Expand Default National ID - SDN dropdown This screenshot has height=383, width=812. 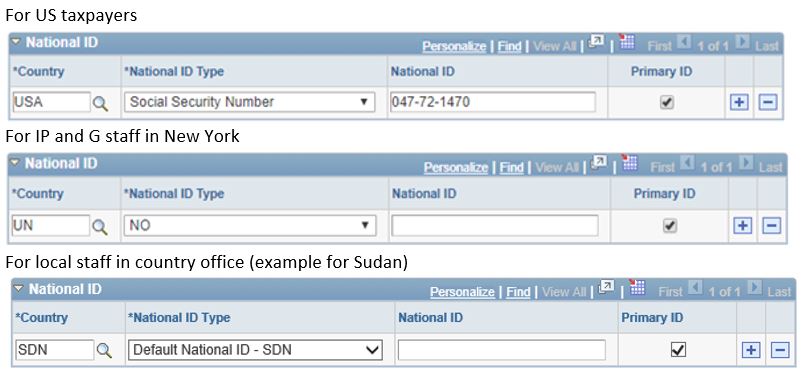pos(255,350)
